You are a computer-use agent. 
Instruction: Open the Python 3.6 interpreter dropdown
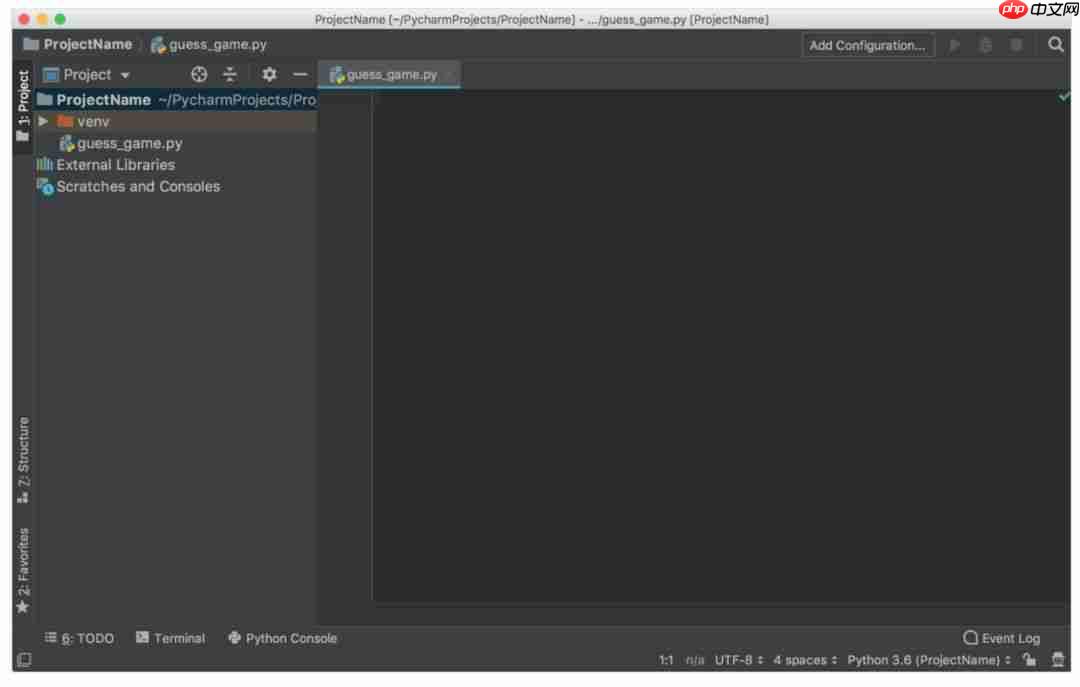pos(925,660)
